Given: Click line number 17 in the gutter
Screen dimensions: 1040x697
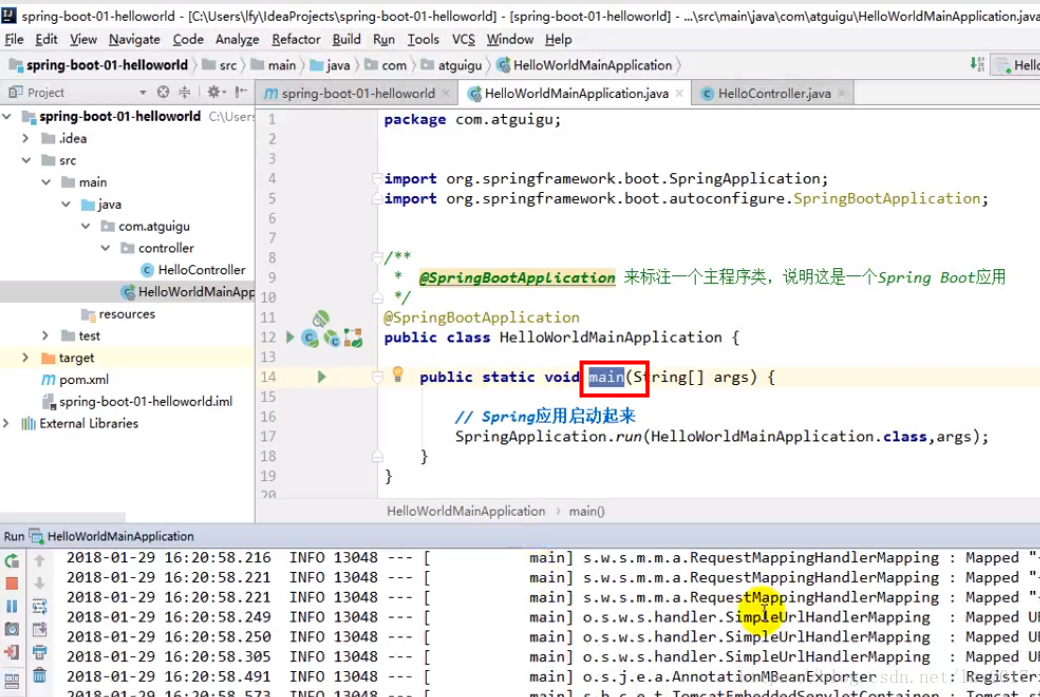Looking at the screenshot, I should click(x=268, y=436).
